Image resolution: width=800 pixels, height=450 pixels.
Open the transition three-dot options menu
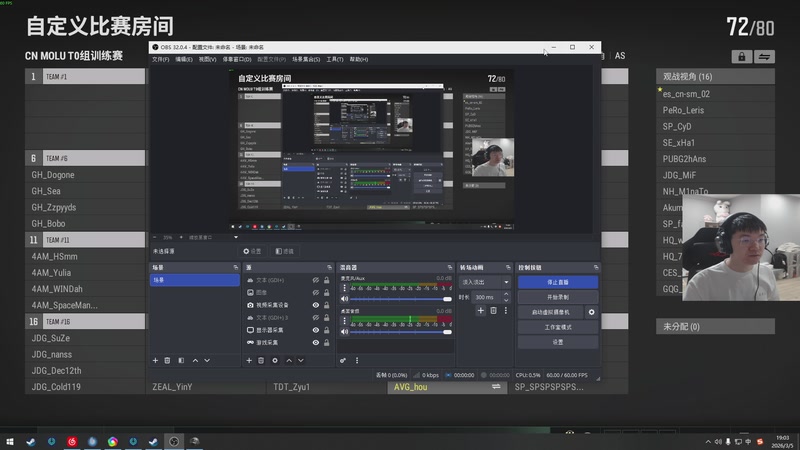pyautogui.click(x=507, y=311)
